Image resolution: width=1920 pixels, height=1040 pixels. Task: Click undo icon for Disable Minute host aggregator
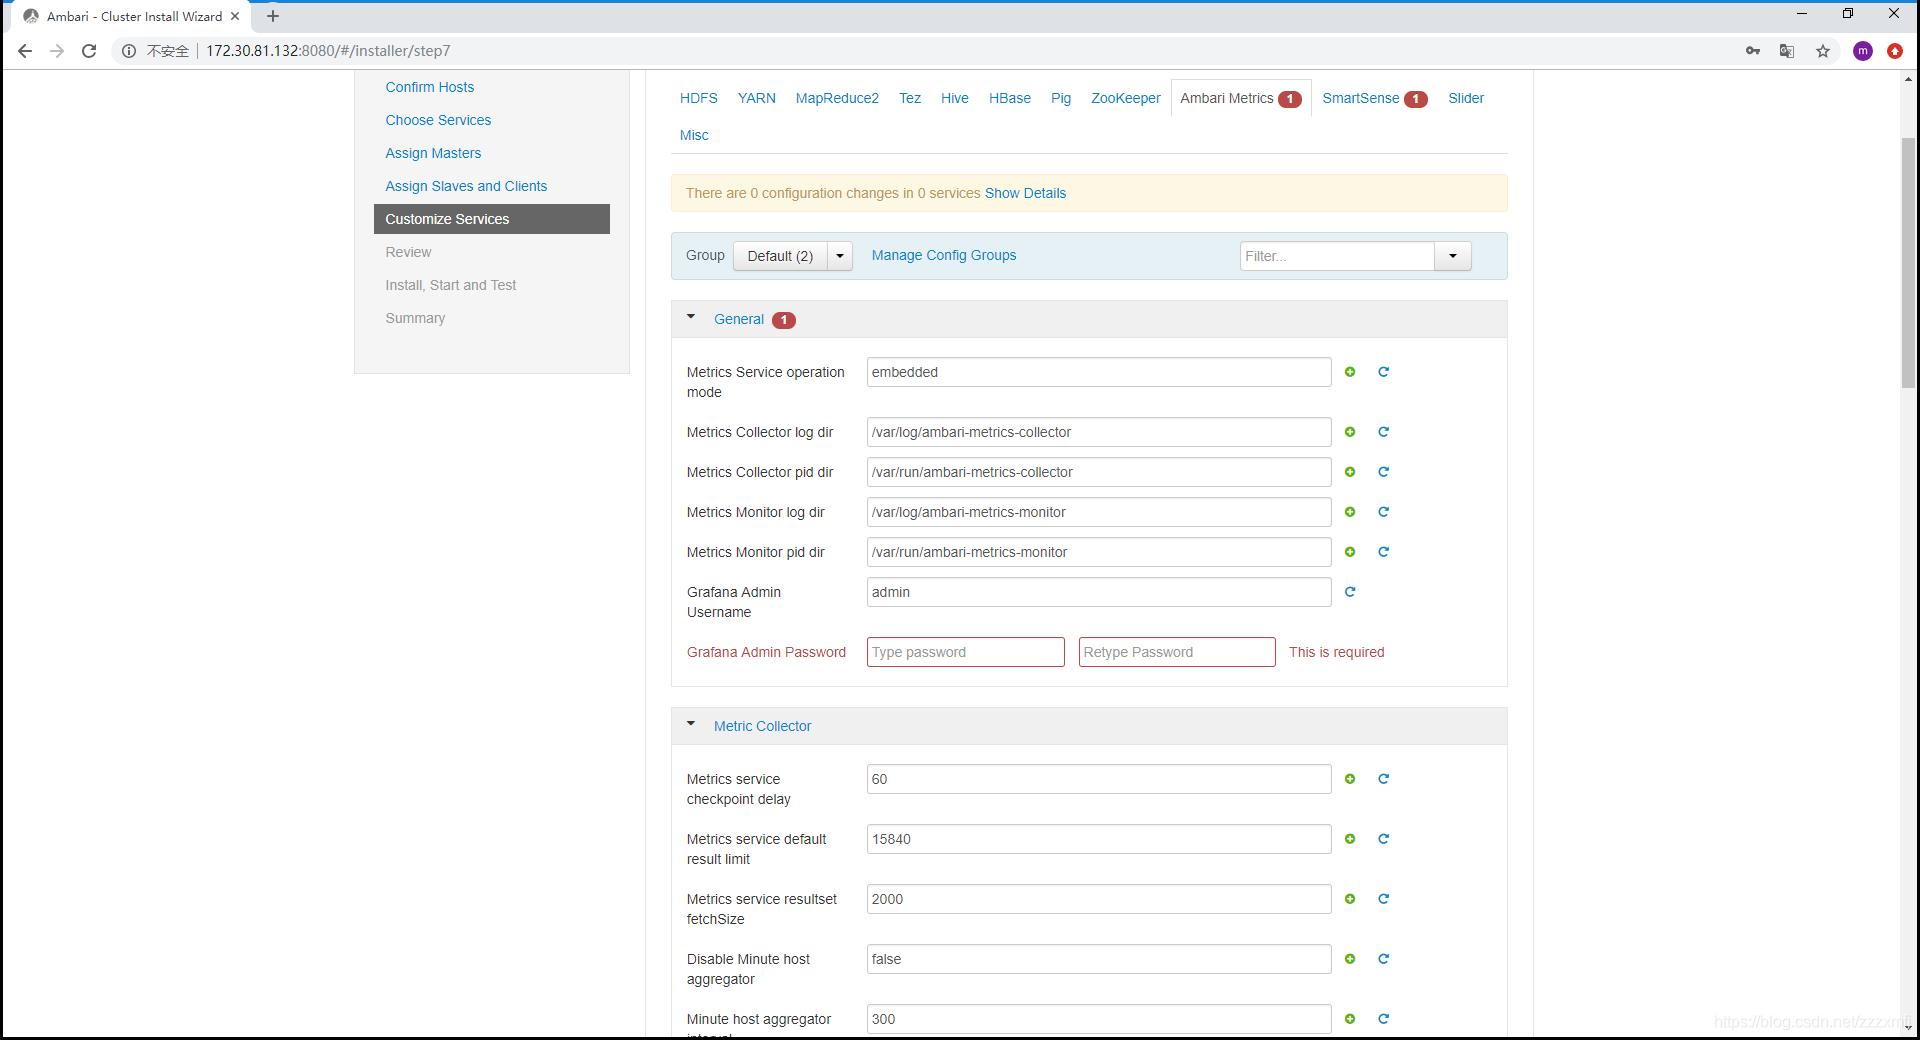click(1384, 959)
